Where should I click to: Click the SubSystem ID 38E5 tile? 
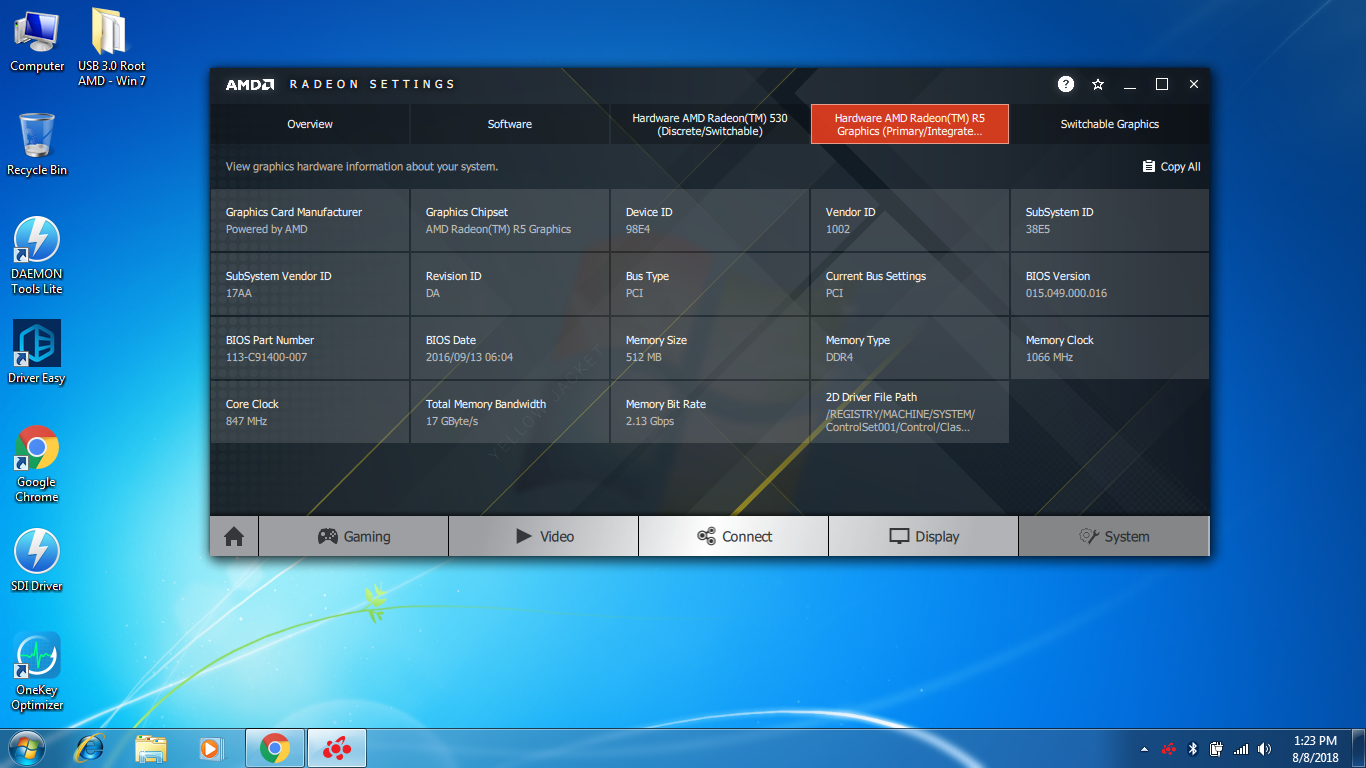(1110, 220)
